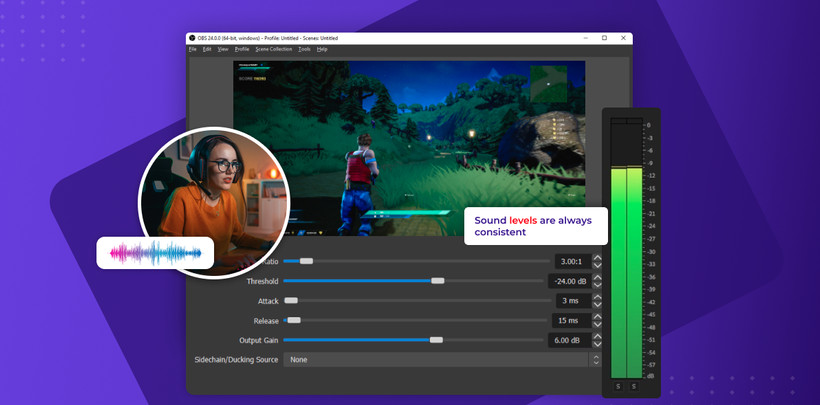Click the Sidechain/Ducking Source label

pos(236,360)
